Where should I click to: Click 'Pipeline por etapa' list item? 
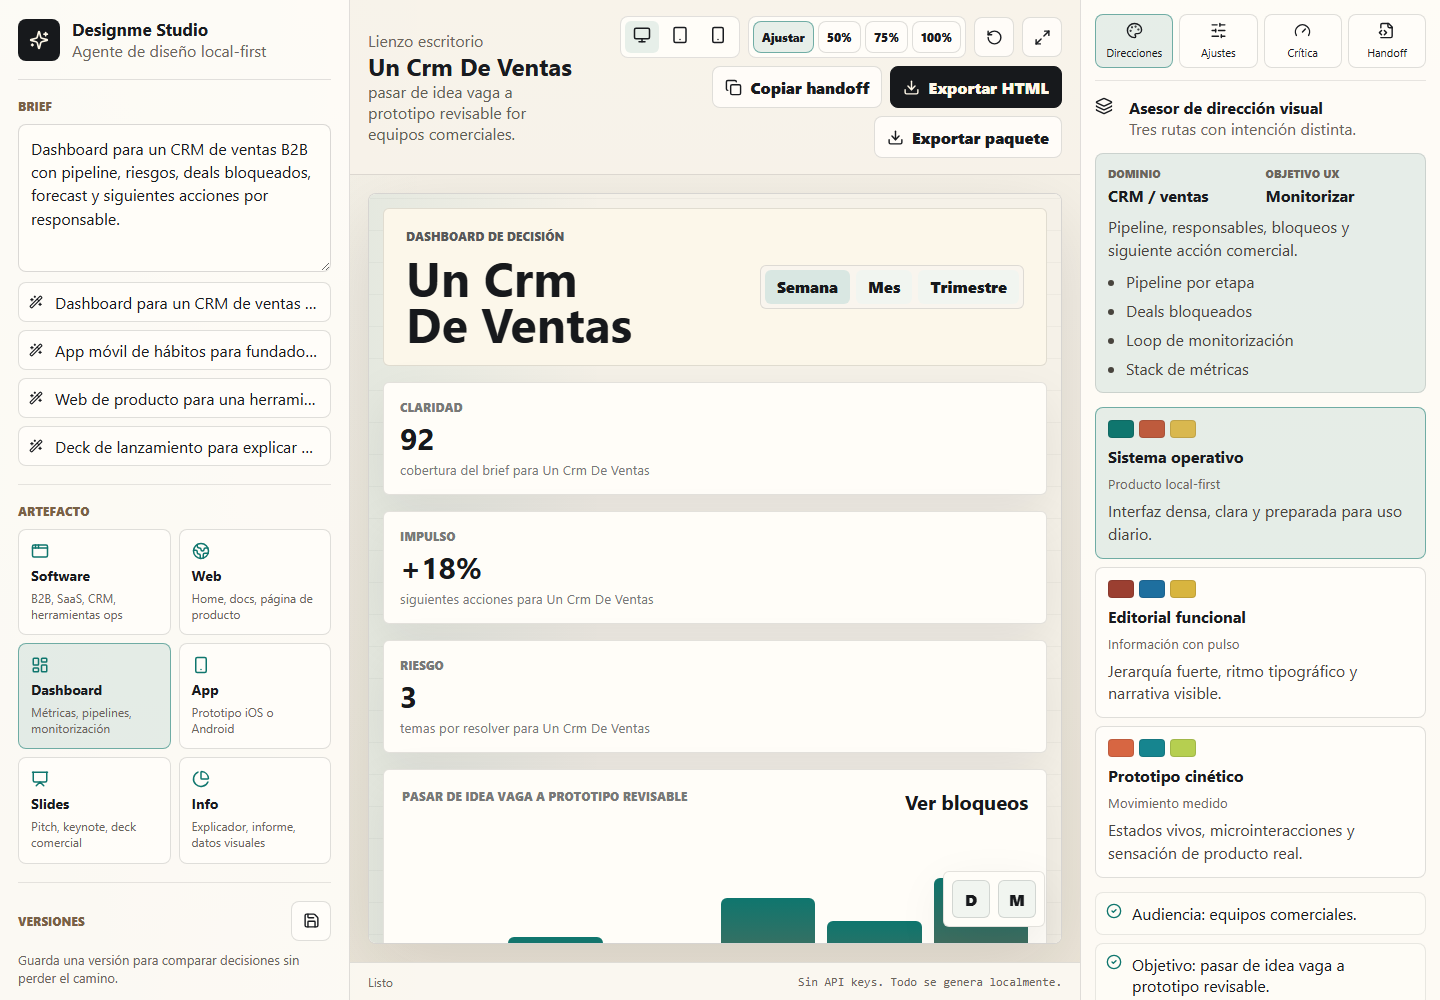(1190, 283)
